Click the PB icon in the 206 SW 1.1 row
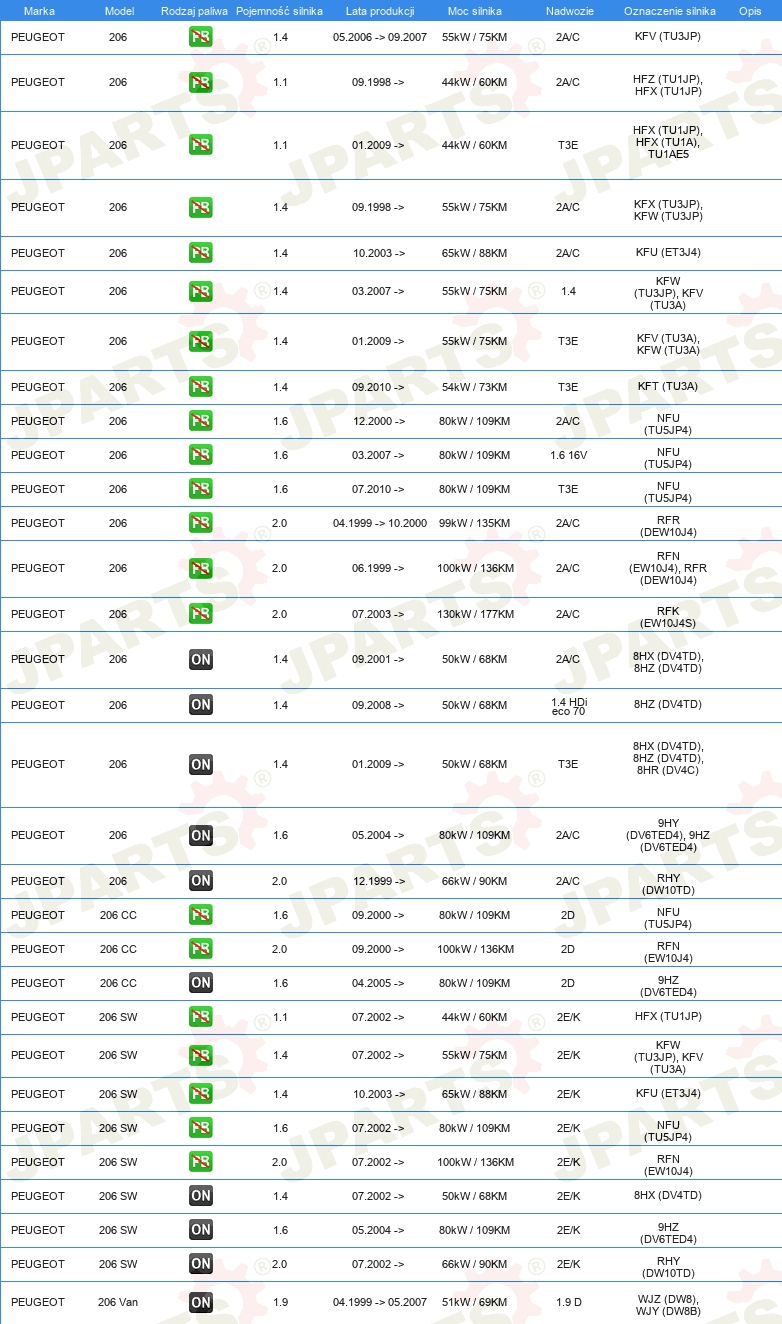This screenshot has width=782, height=1324. 201,1017
